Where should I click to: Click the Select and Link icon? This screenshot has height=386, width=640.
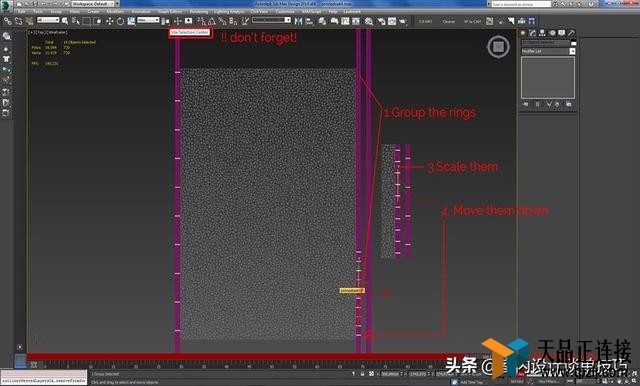coord(8,21)
